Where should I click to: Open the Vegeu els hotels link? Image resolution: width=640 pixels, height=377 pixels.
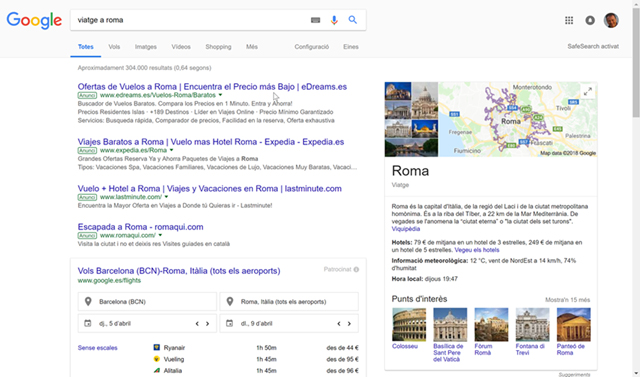tap(477, 250)
